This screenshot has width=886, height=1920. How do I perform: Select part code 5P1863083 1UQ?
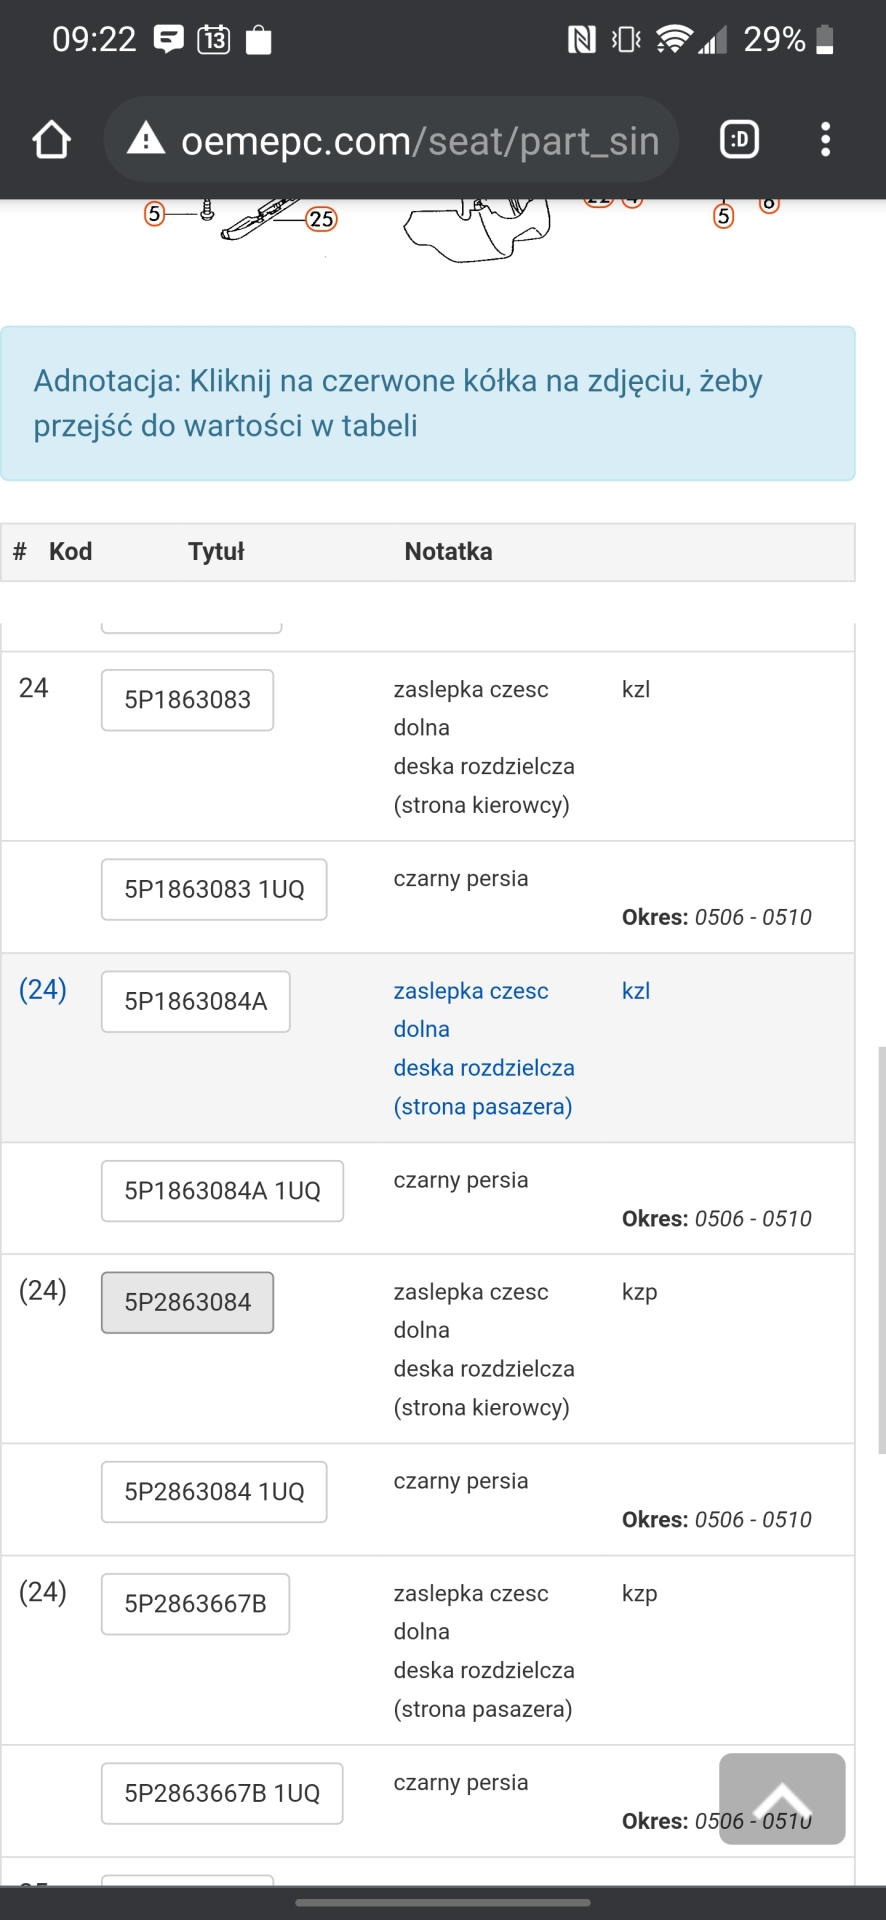coord(214,889)
